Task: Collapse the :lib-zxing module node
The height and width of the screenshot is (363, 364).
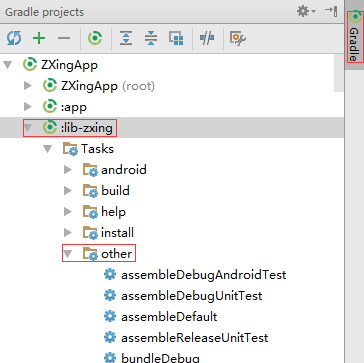Action: click(x=28, y=128)
